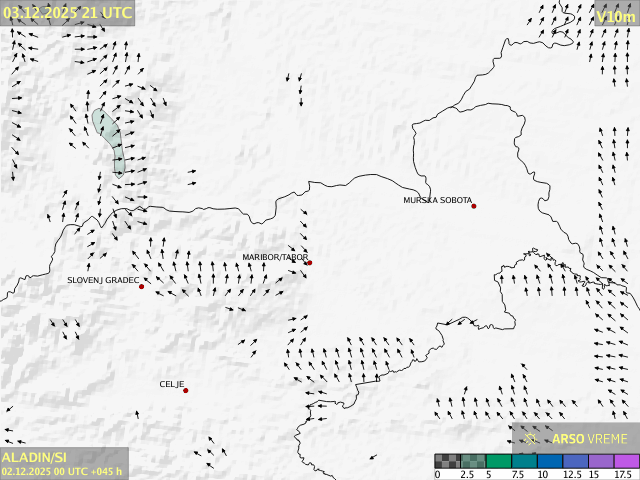Image resolution: width=640 pixels, height=480 pixels.
Task: Select the grey checkered 0–2.5 legend swatch
Action: point(447,461)
